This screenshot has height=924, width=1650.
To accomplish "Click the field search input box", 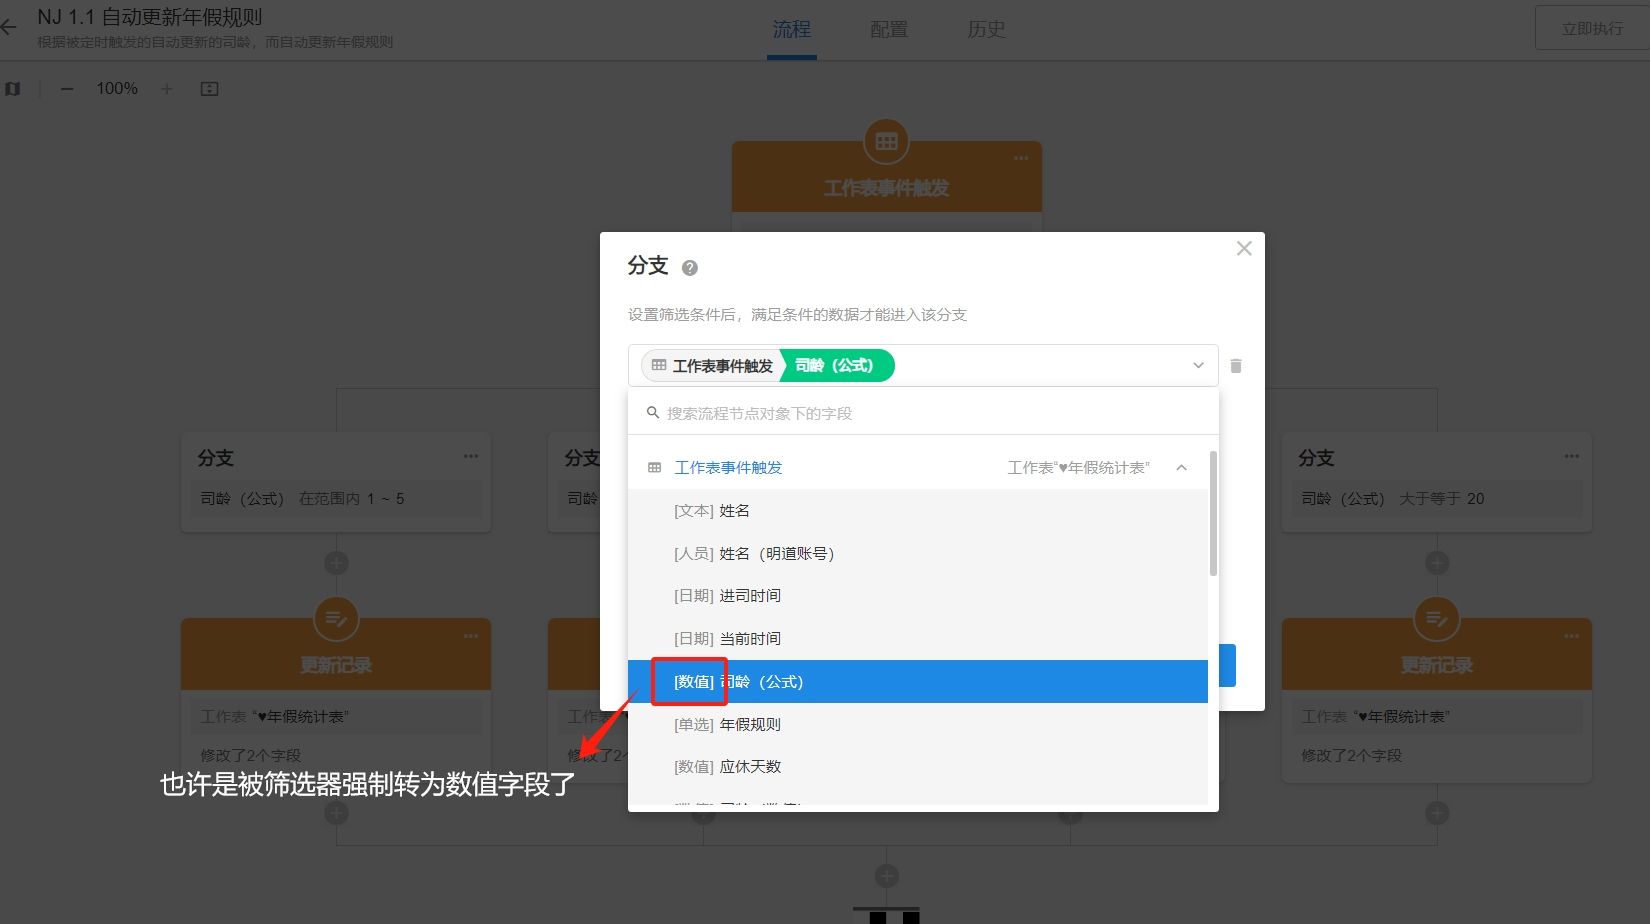I will pyautogui.click(x=930, y=414).
